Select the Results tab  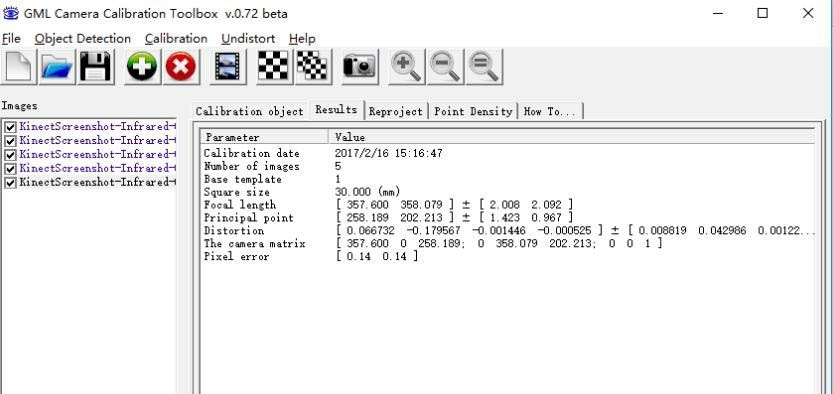click(336, 110)
